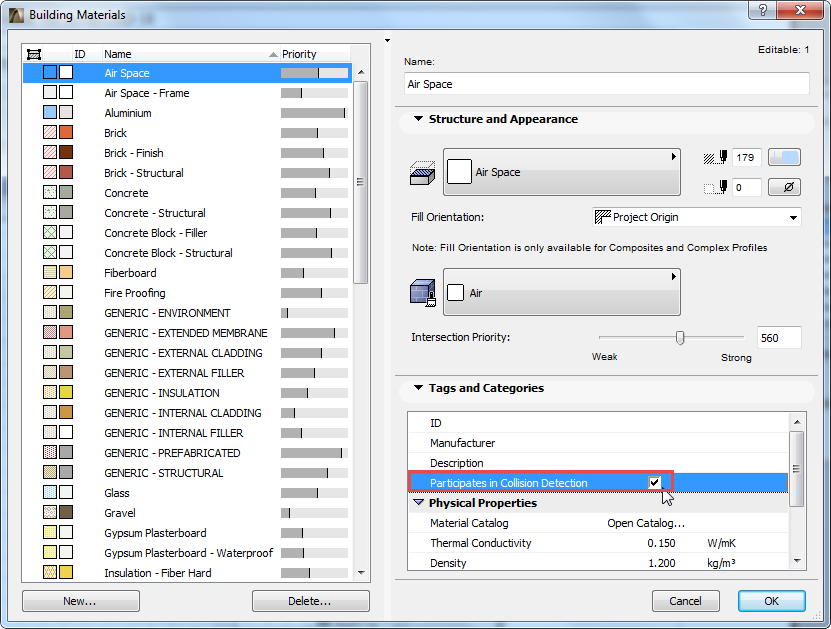Select the Description property row
The width and height of the screenshot is (831, 629).
click(598, 463)
